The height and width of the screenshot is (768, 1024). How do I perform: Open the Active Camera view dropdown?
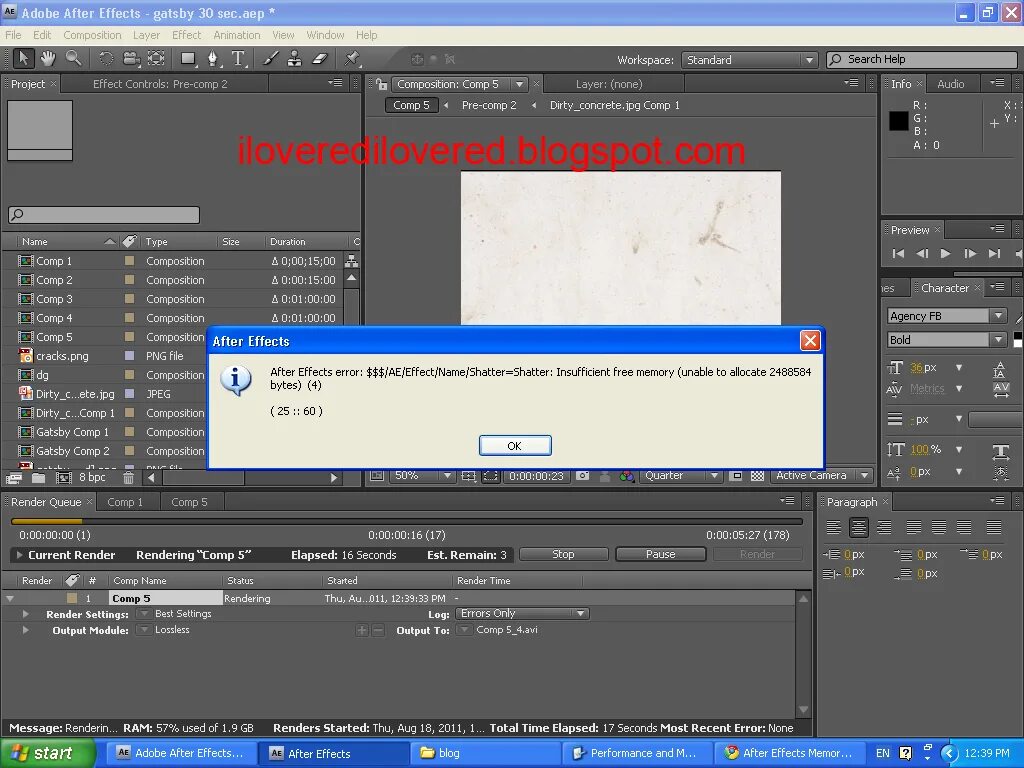coord(820,476)
